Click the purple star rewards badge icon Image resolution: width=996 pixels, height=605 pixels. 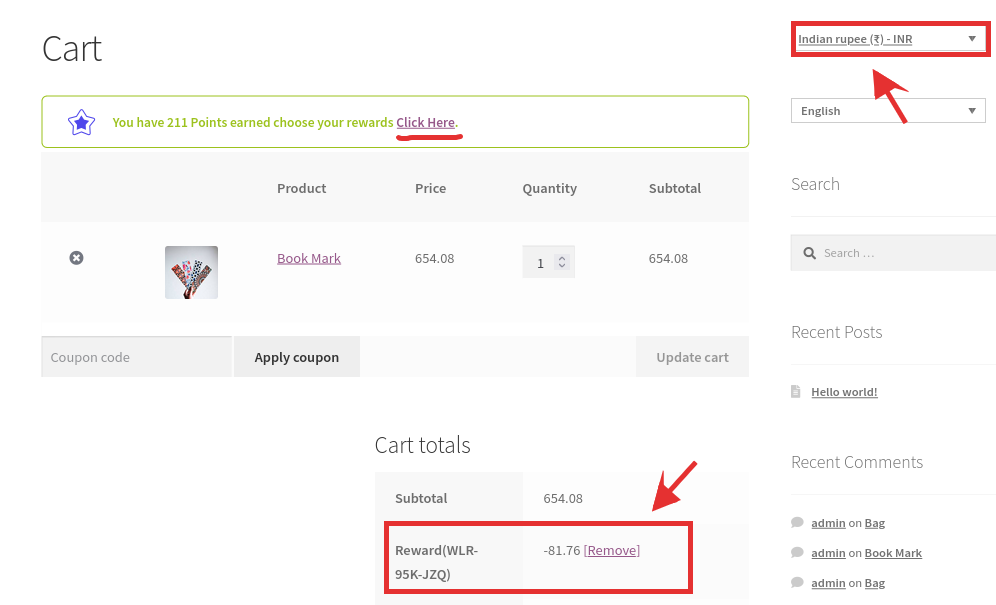[81, 122]
